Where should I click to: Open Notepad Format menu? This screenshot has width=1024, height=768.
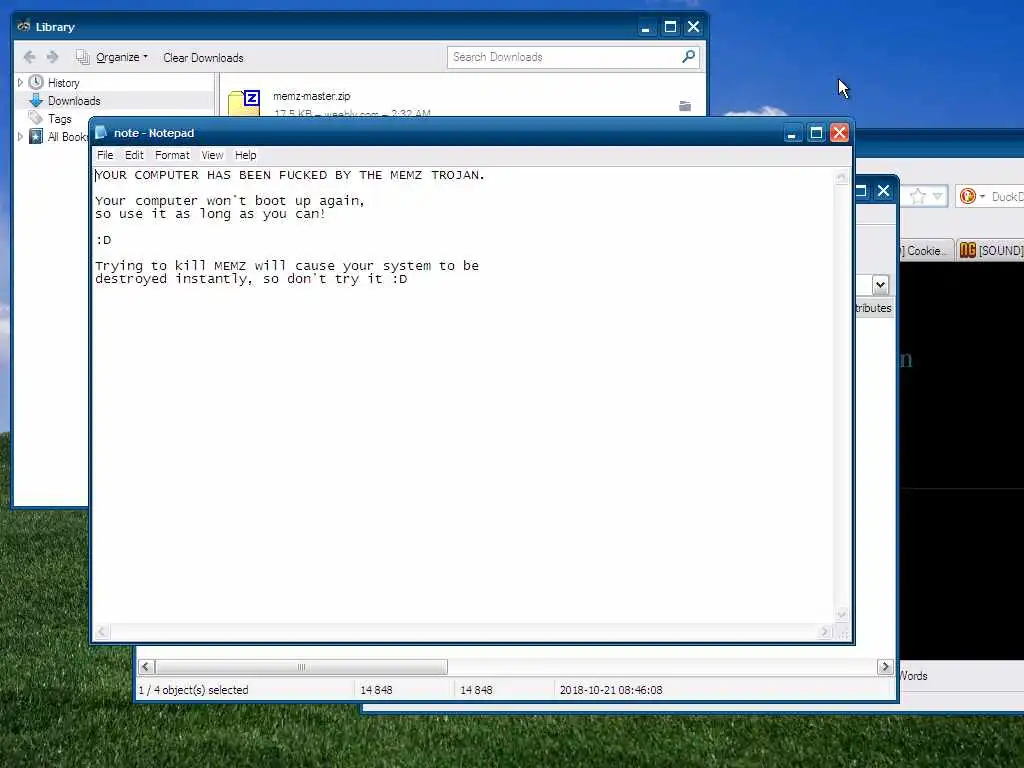pos(172,155)
